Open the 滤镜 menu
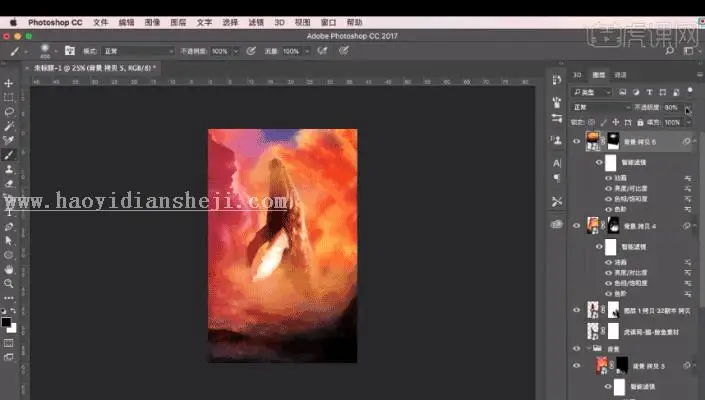705x400 pixels. (256, 22)
